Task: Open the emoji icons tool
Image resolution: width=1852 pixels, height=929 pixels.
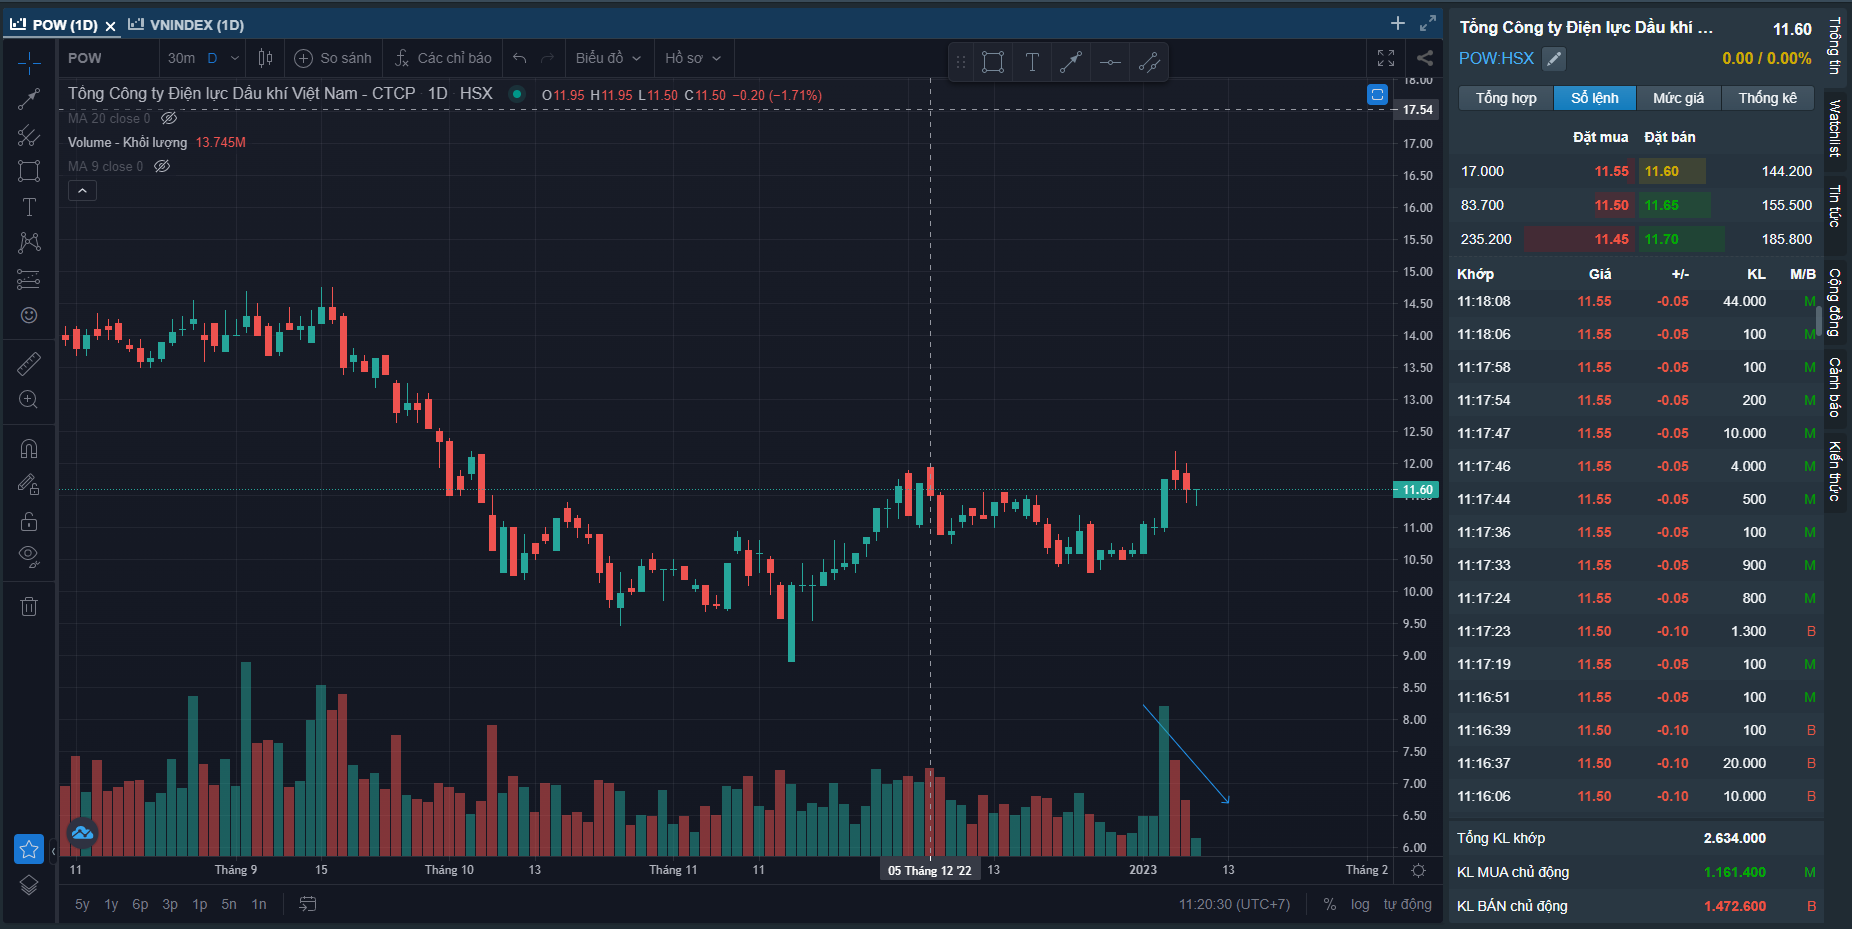Action: click(x=29, y=316)
